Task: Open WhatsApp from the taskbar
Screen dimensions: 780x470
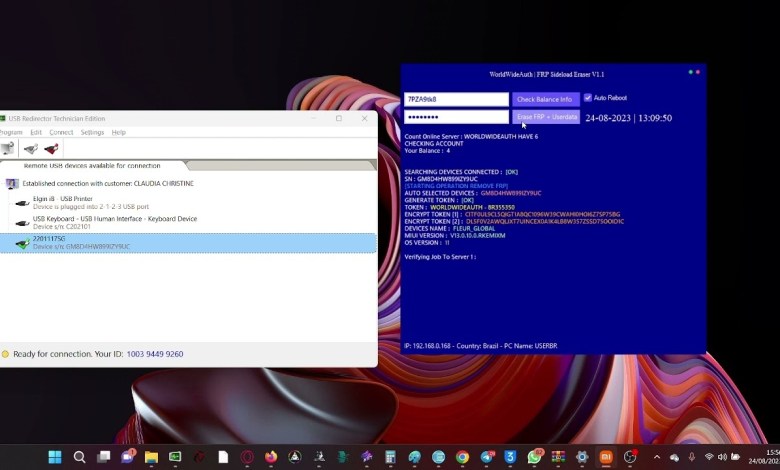Action: pos(534,457)
